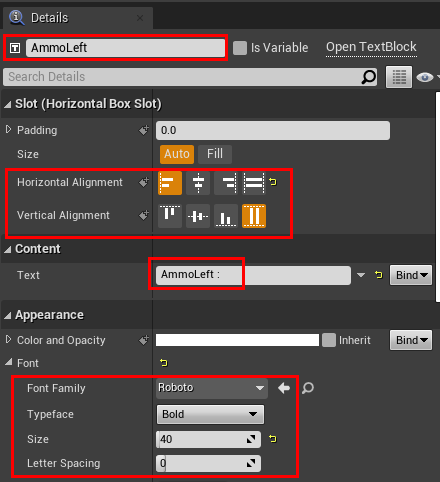Open Bind dropdown for Color and Opacity
The width and height of the screenshot is (440, 482).
tap(411, 340)
